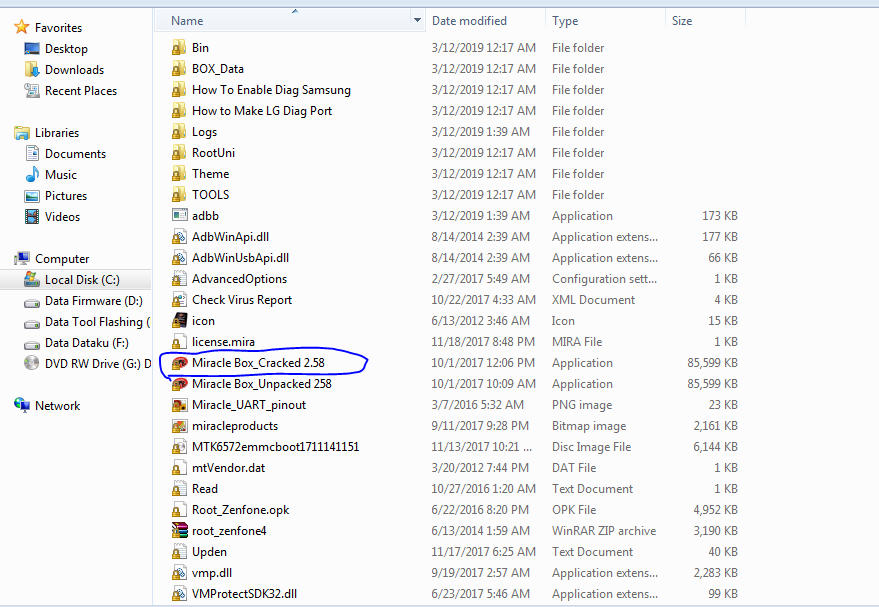Select the AdvancedOptions configuration file icon

tap(179, 279)
